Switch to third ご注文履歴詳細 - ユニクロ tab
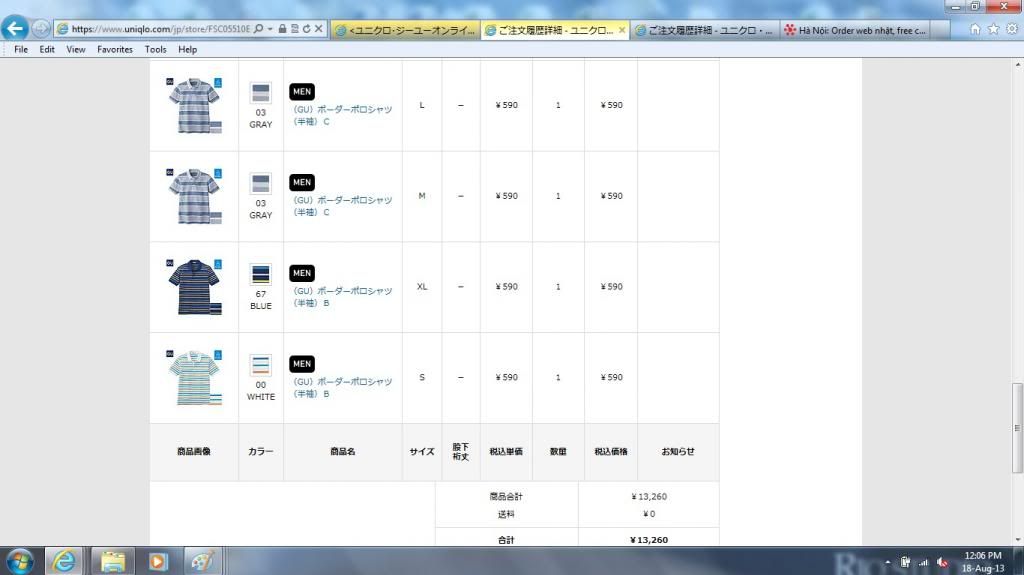 [x=705, y=30]
